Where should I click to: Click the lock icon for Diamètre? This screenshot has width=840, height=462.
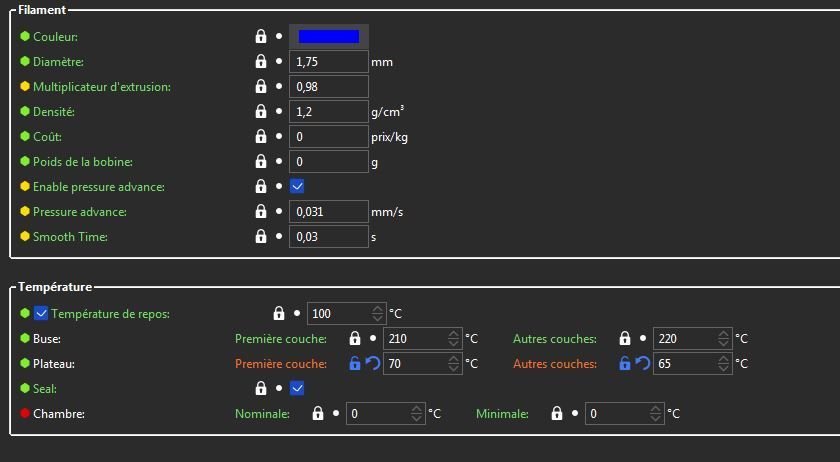[x=261, y=62]
